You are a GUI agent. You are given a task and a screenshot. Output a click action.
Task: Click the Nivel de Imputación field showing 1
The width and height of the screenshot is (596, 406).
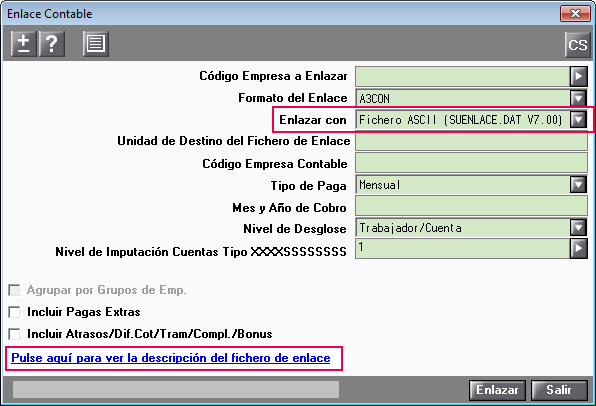tap(463, 249)
